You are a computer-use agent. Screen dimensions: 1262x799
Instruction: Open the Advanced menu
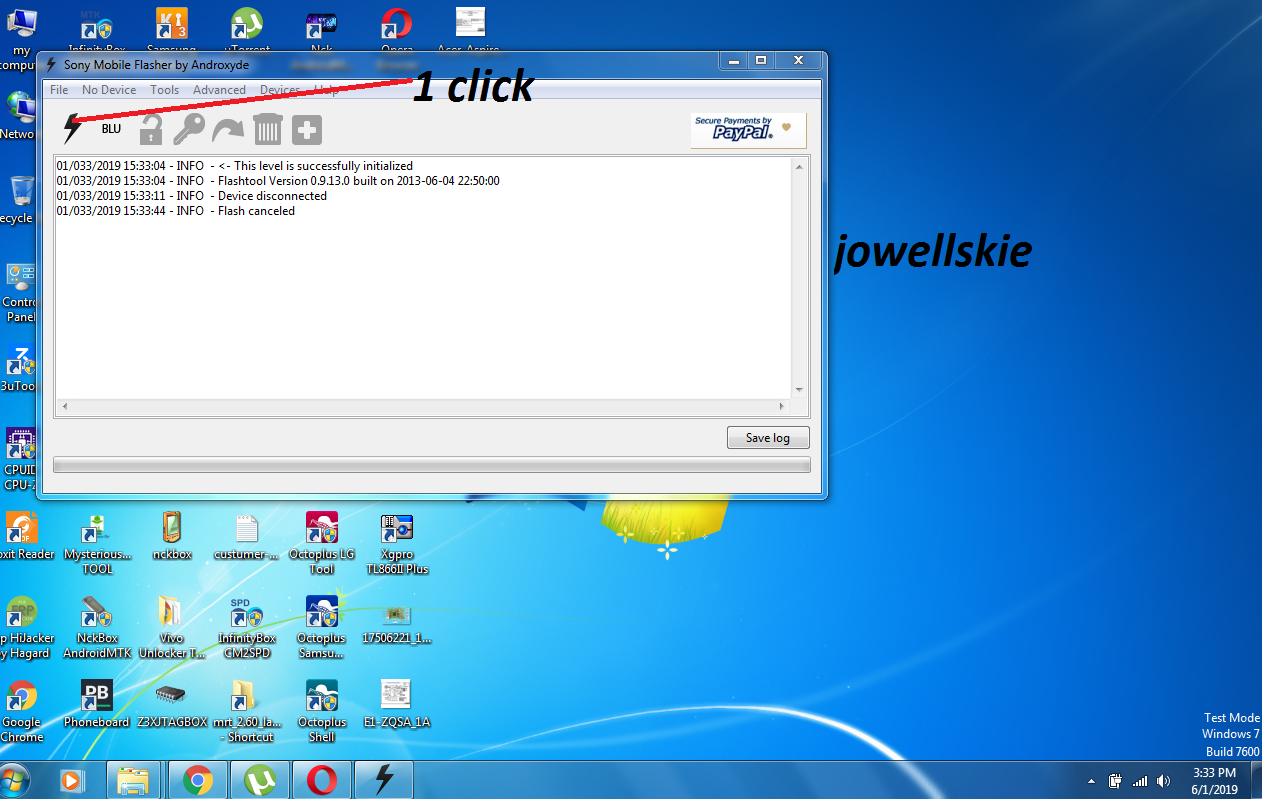pos(219,90)
